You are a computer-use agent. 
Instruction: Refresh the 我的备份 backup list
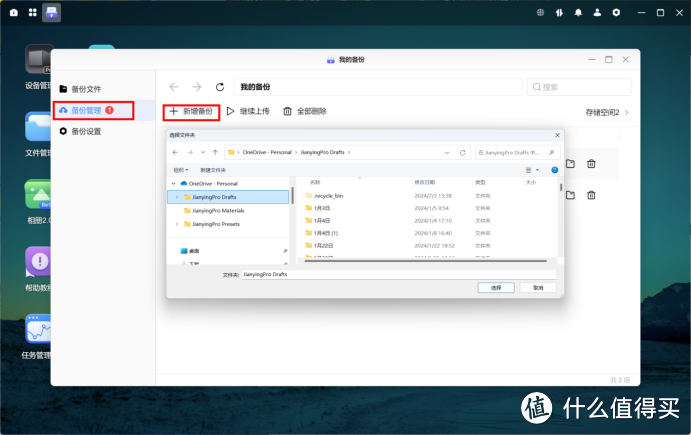click(220, 87)
